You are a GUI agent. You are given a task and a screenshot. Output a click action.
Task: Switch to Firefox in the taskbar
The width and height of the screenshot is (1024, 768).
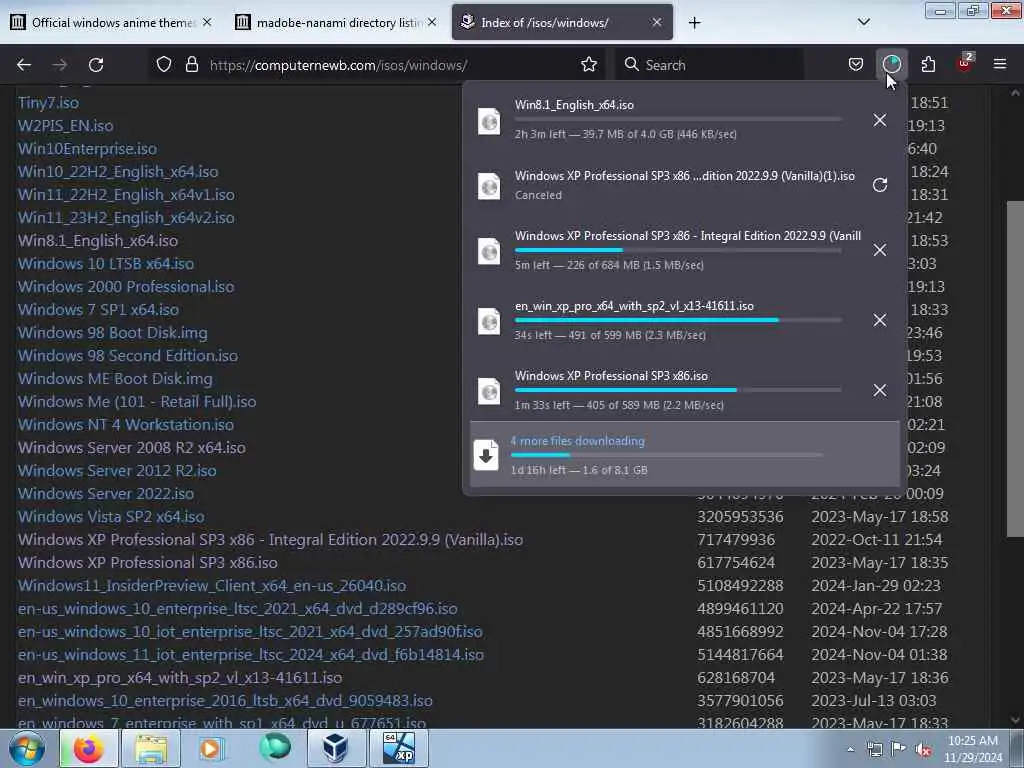point(89,748)
